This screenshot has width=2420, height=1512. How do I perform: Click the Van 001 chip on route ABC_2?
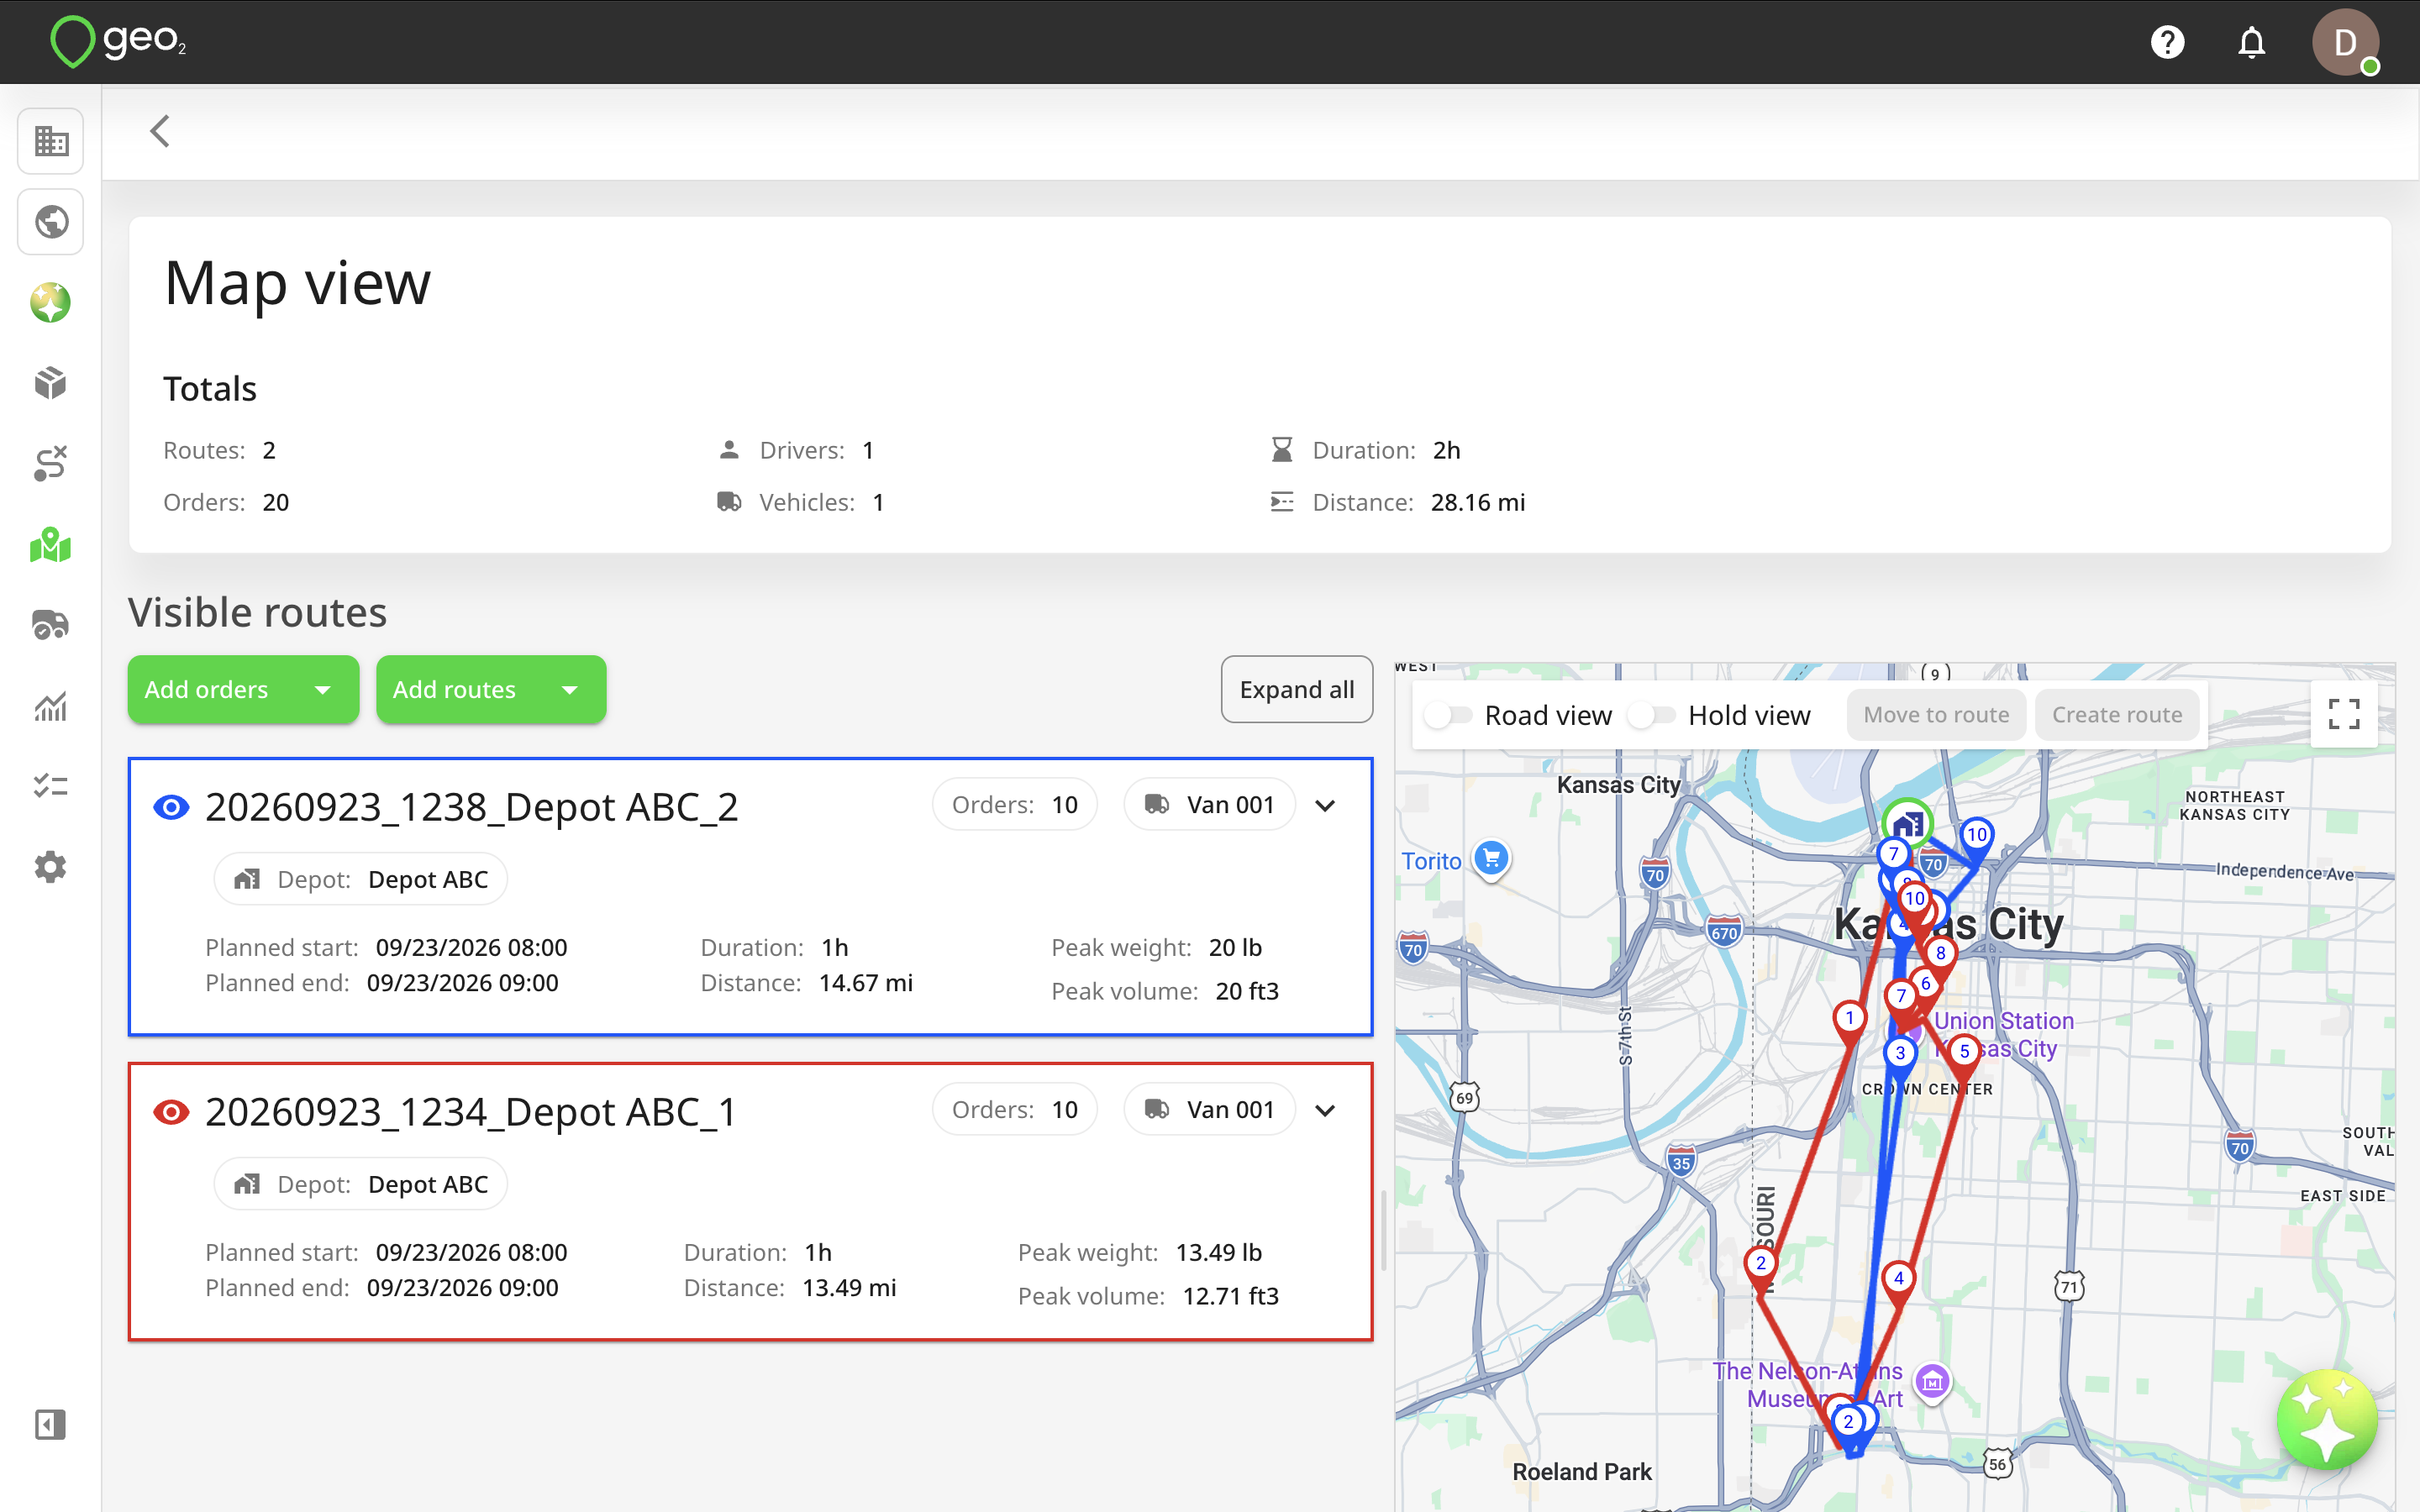(1209, 805)
